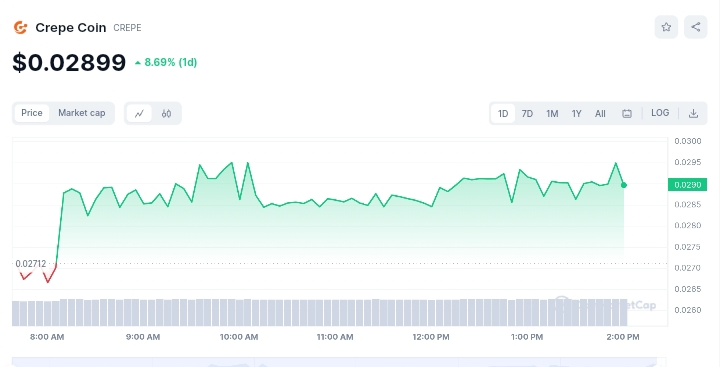Screen dimensions: 720x367
Task: Select the Market cap tab
Action: [82, 113]
